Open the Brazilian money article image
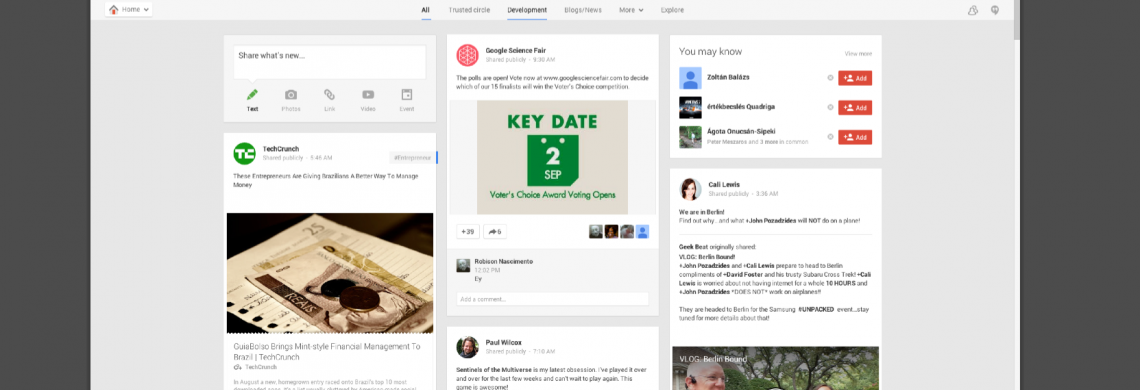 click(x=330, y=273)
